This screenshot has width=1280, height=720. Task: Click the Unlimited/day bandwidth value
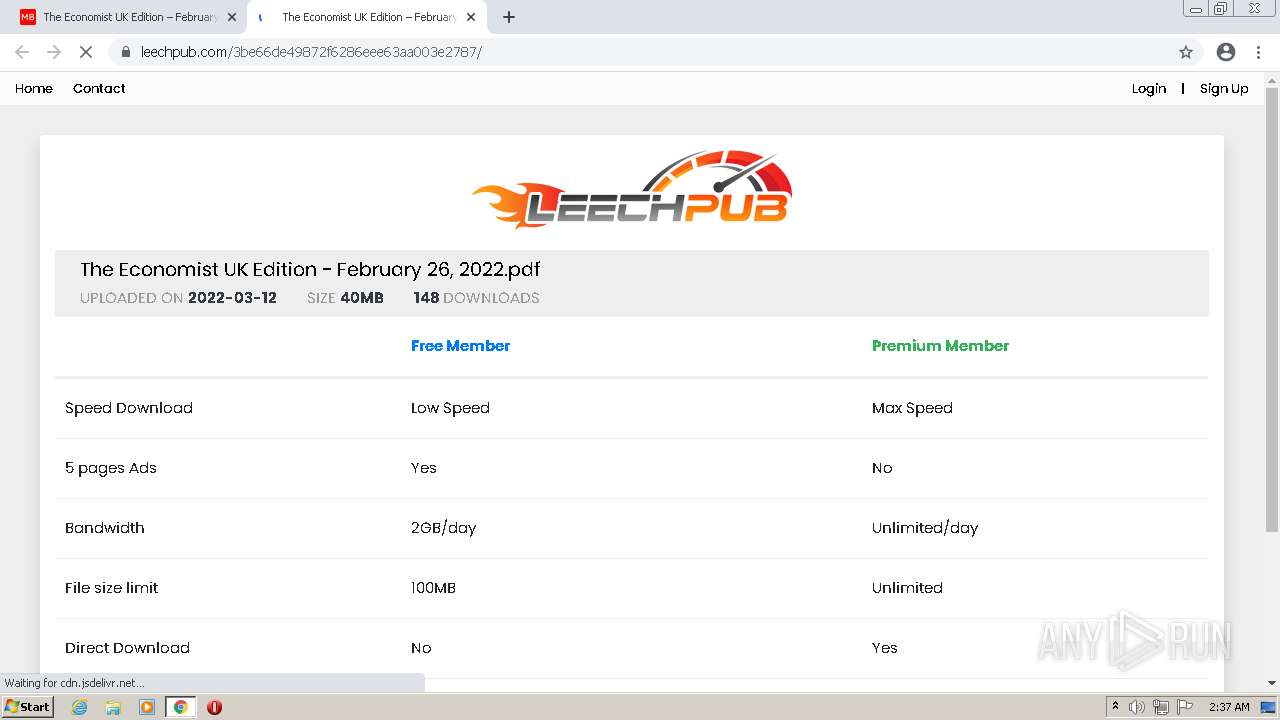[x=925, y=527]
